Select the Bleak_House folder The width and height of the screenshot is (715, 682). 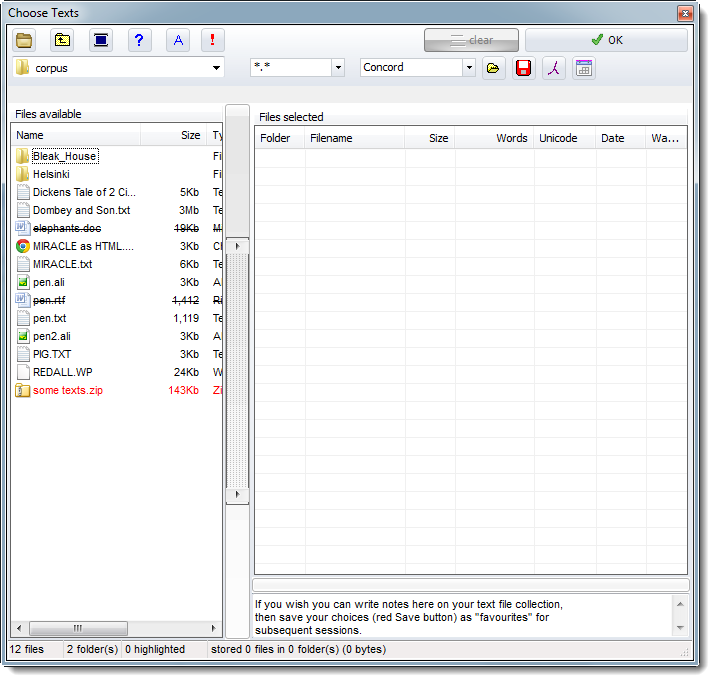[x=65, y=156]
